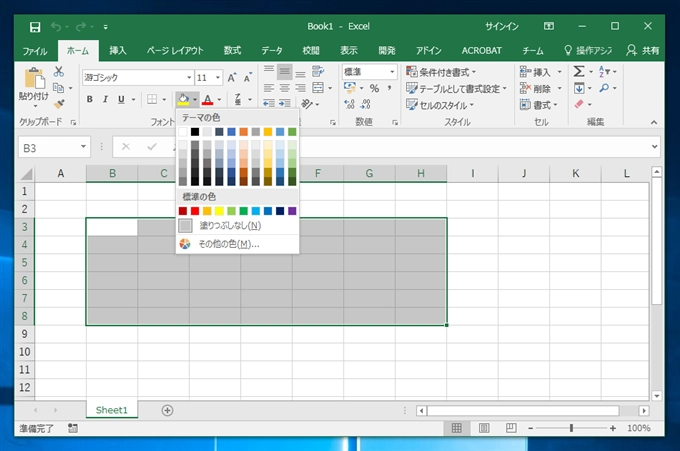Open the ファイル tab
Screen dimensions: 680x451
pyautogui.click(x=35, y=51)
